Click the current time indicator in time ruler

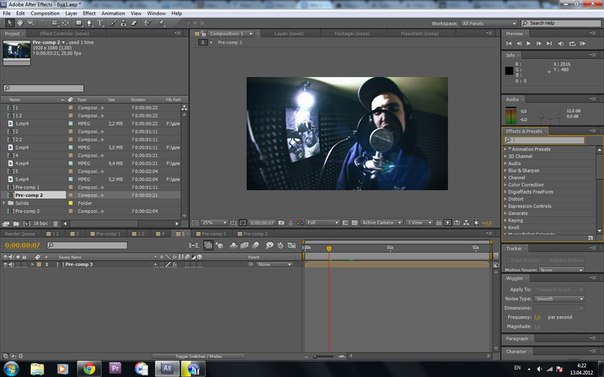tap(329, 249)
